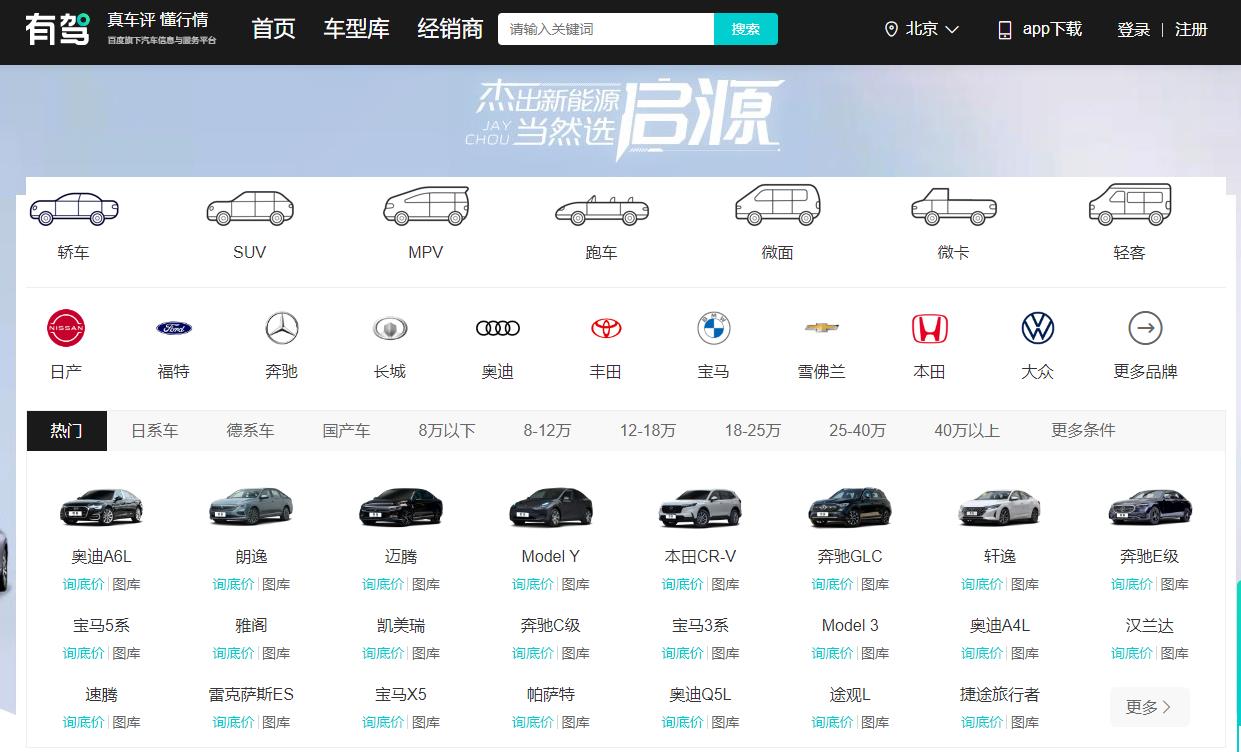This screenshot has width=1241, height=752.
Task: Go to 首页 in top navigation
Action: tap(274, 29)
